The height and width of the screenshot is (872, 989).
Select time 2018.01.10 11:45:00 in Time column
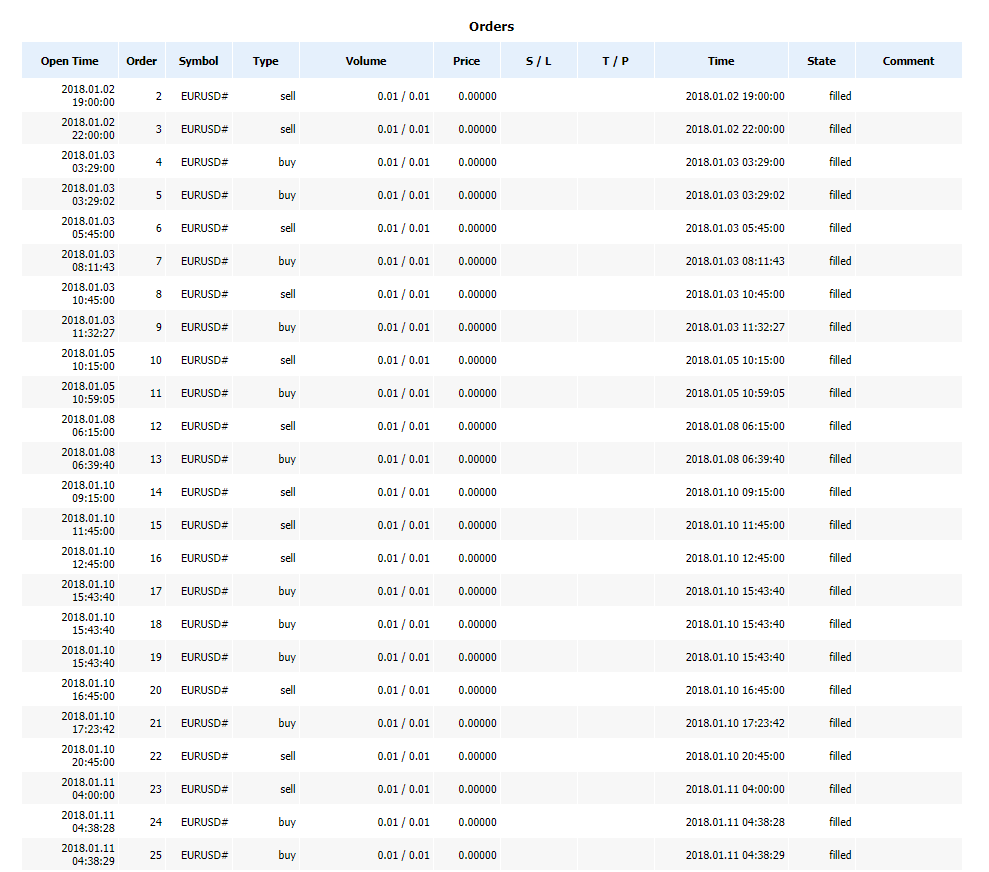pyautogui.click(x=735, y=525)
